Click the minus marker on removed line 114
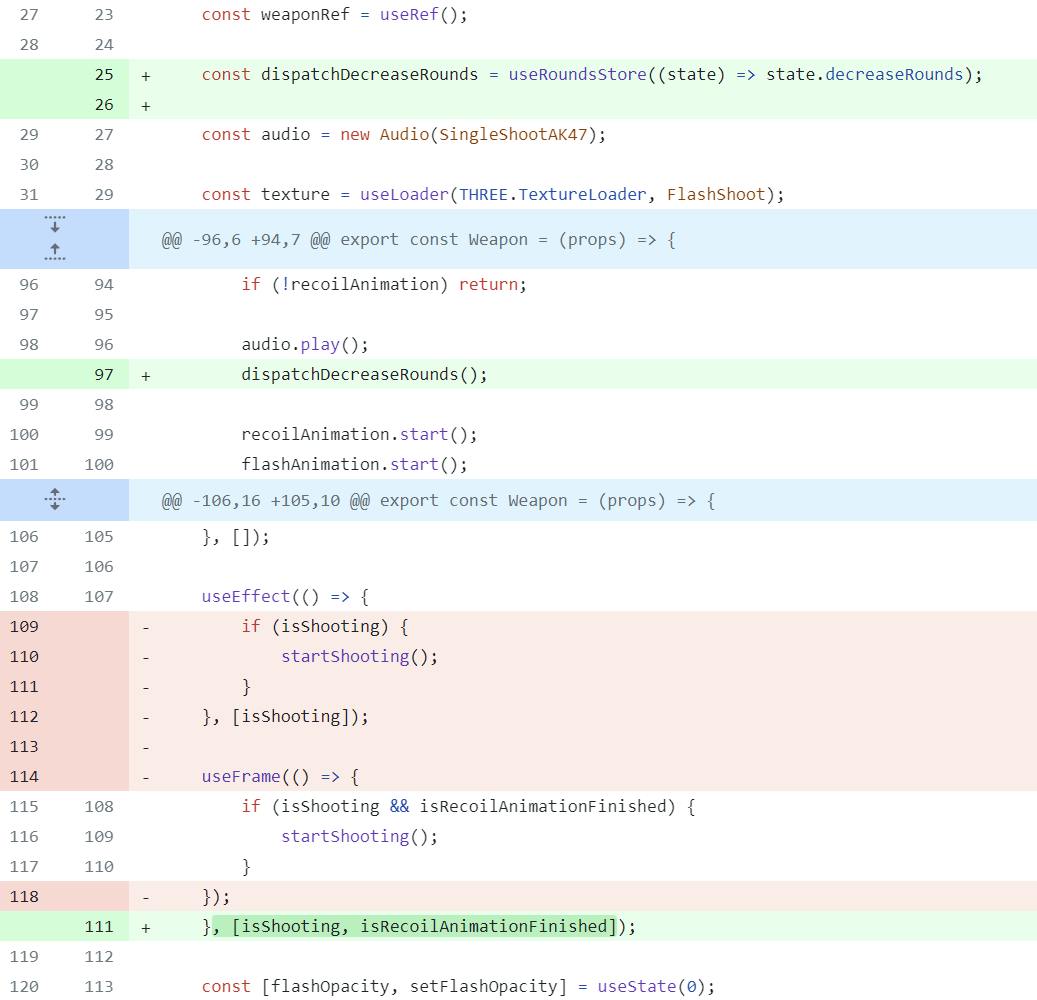Image resolution: width=1037 pixels, height=1000 pixels. [146, 777]
